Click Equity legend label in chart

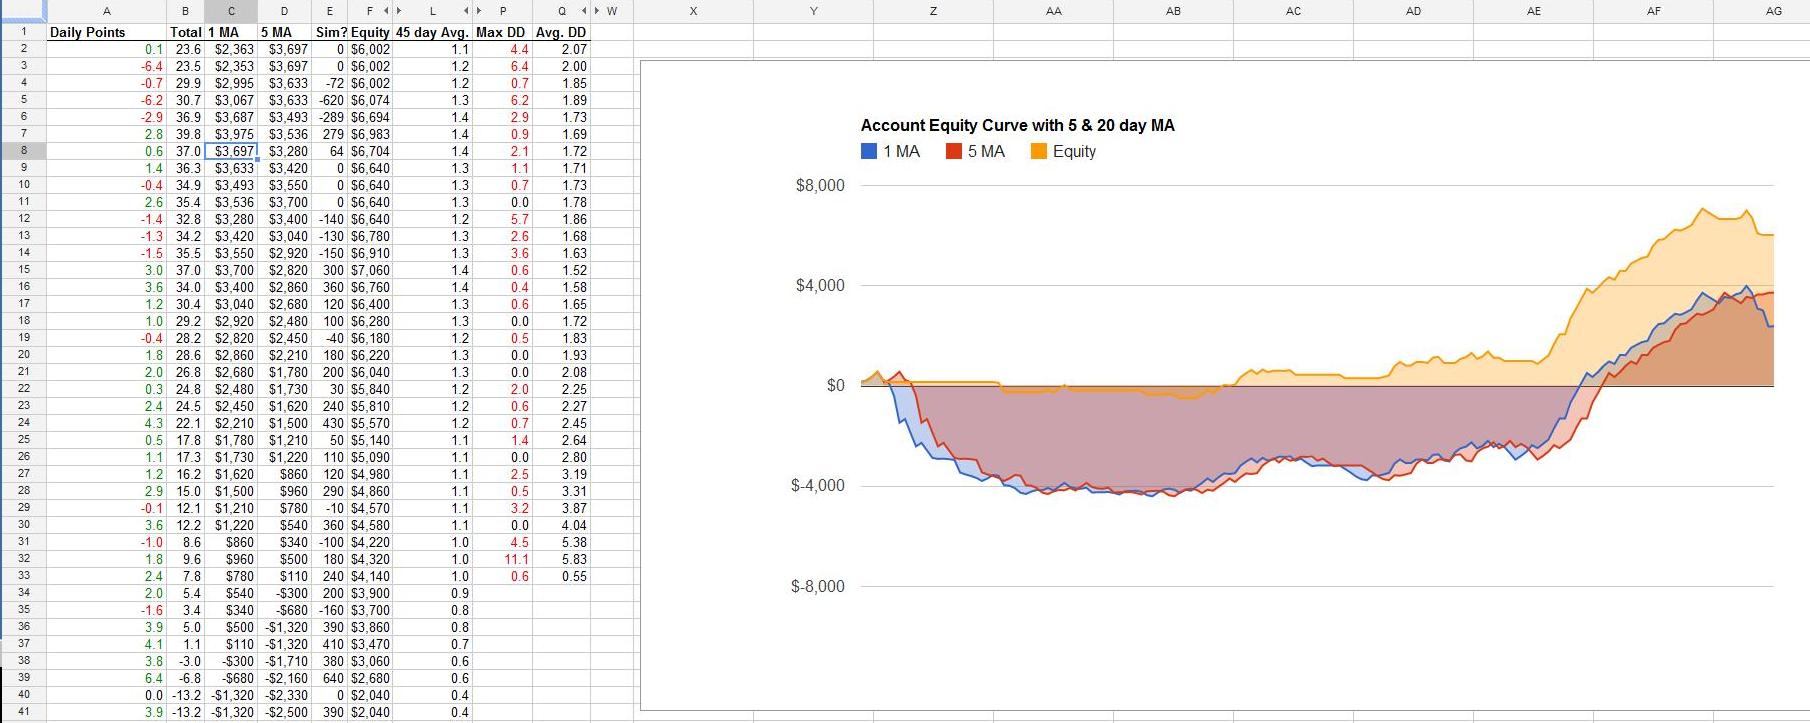point(1074,152)
